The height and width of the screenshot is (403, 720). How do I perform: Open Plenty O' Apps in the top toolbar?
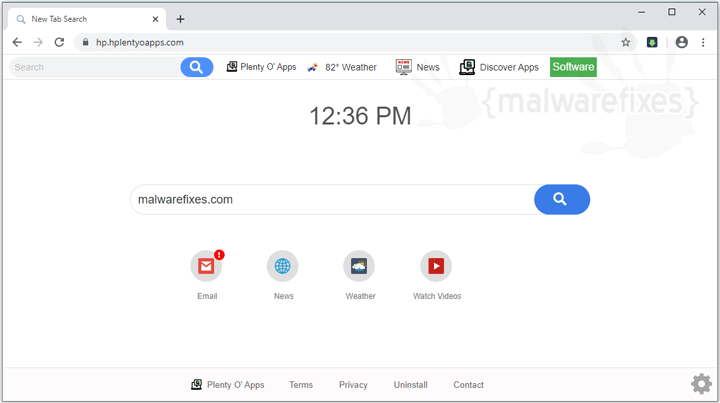point(261,67)
